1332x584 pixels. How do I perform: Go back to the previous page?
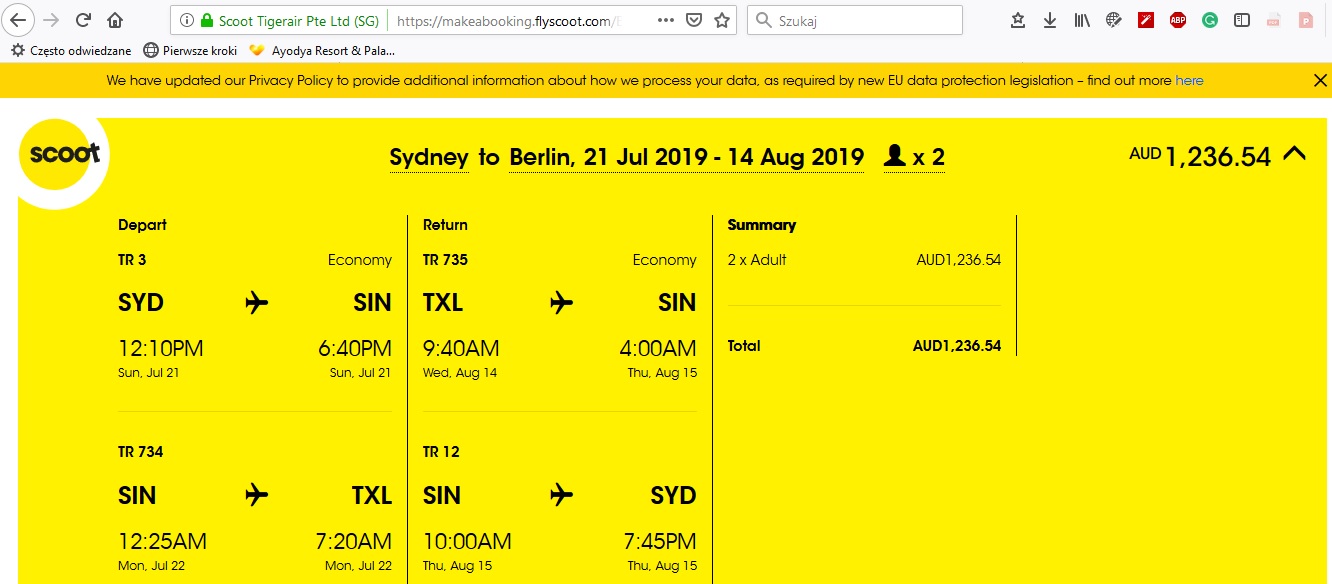[x=20, y=20]
